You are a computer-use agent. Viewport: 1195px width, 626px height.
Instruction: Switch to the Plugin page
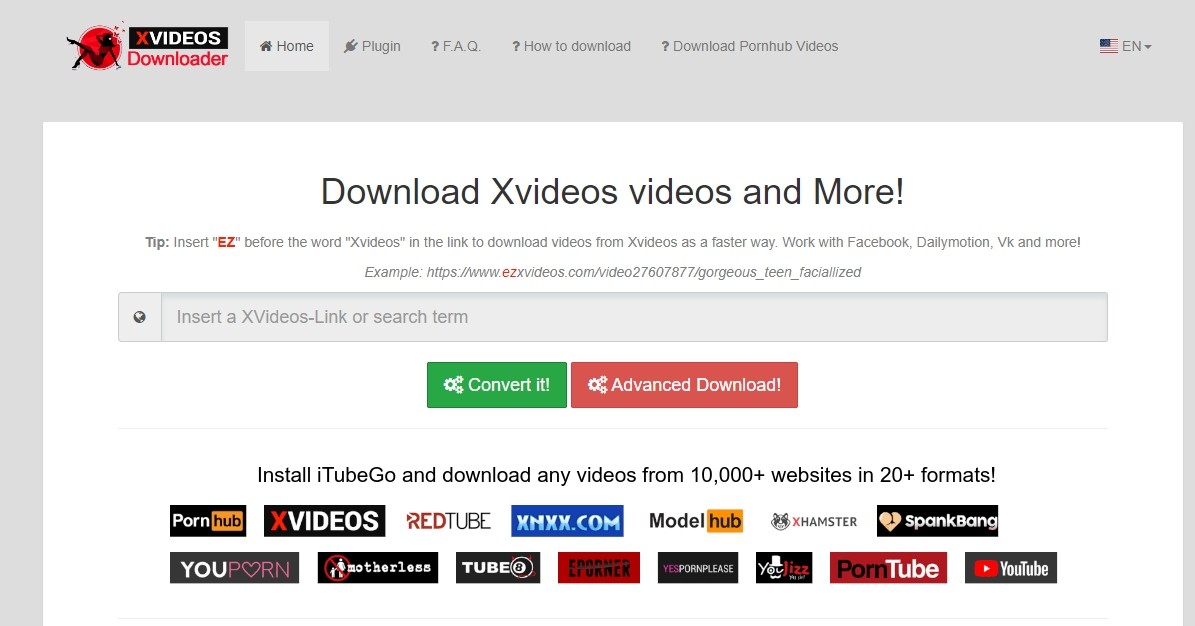click(372, 46)
